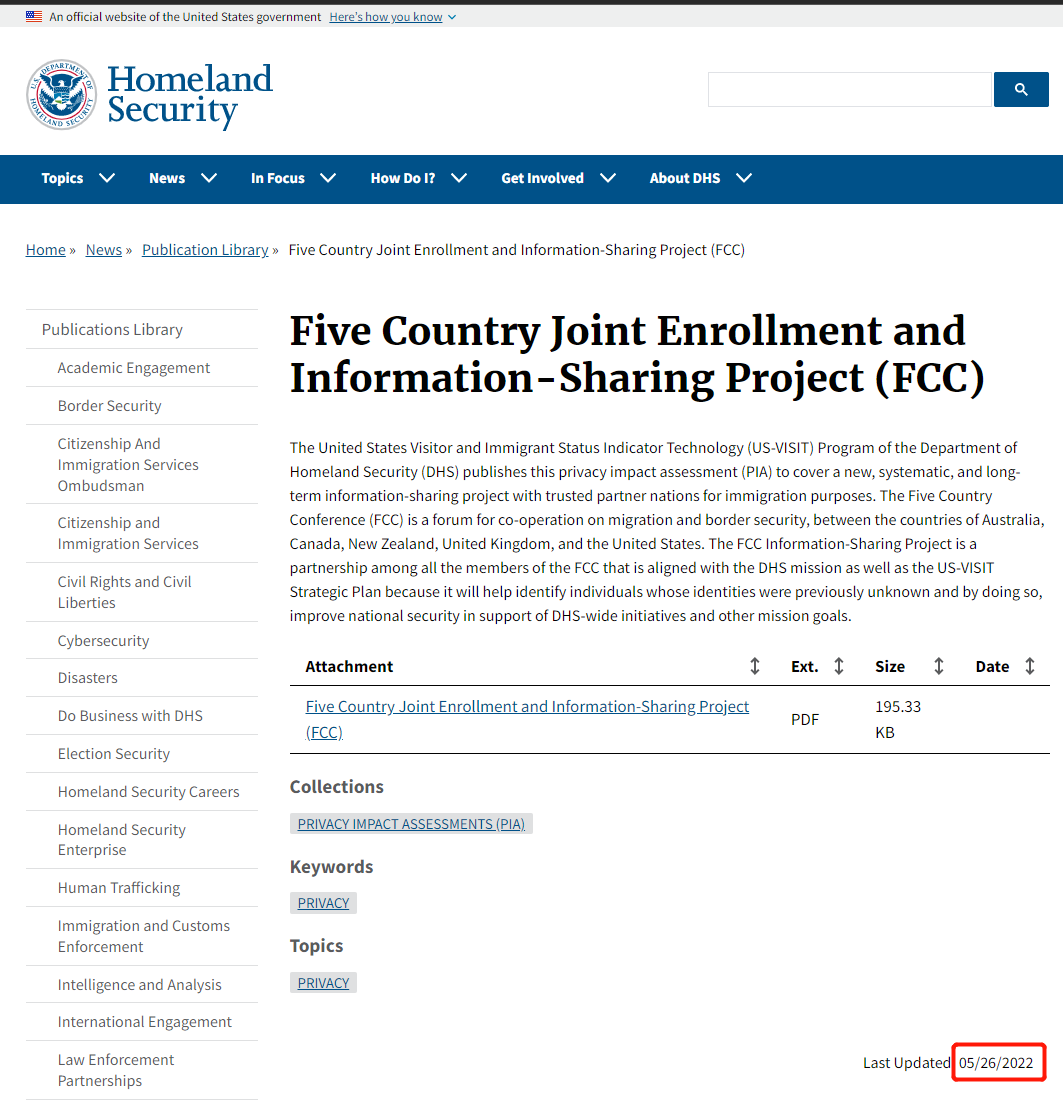The image size is (1063, 1106).
Task: Click the 195.33 KB size cell
Action: (898, 719)
